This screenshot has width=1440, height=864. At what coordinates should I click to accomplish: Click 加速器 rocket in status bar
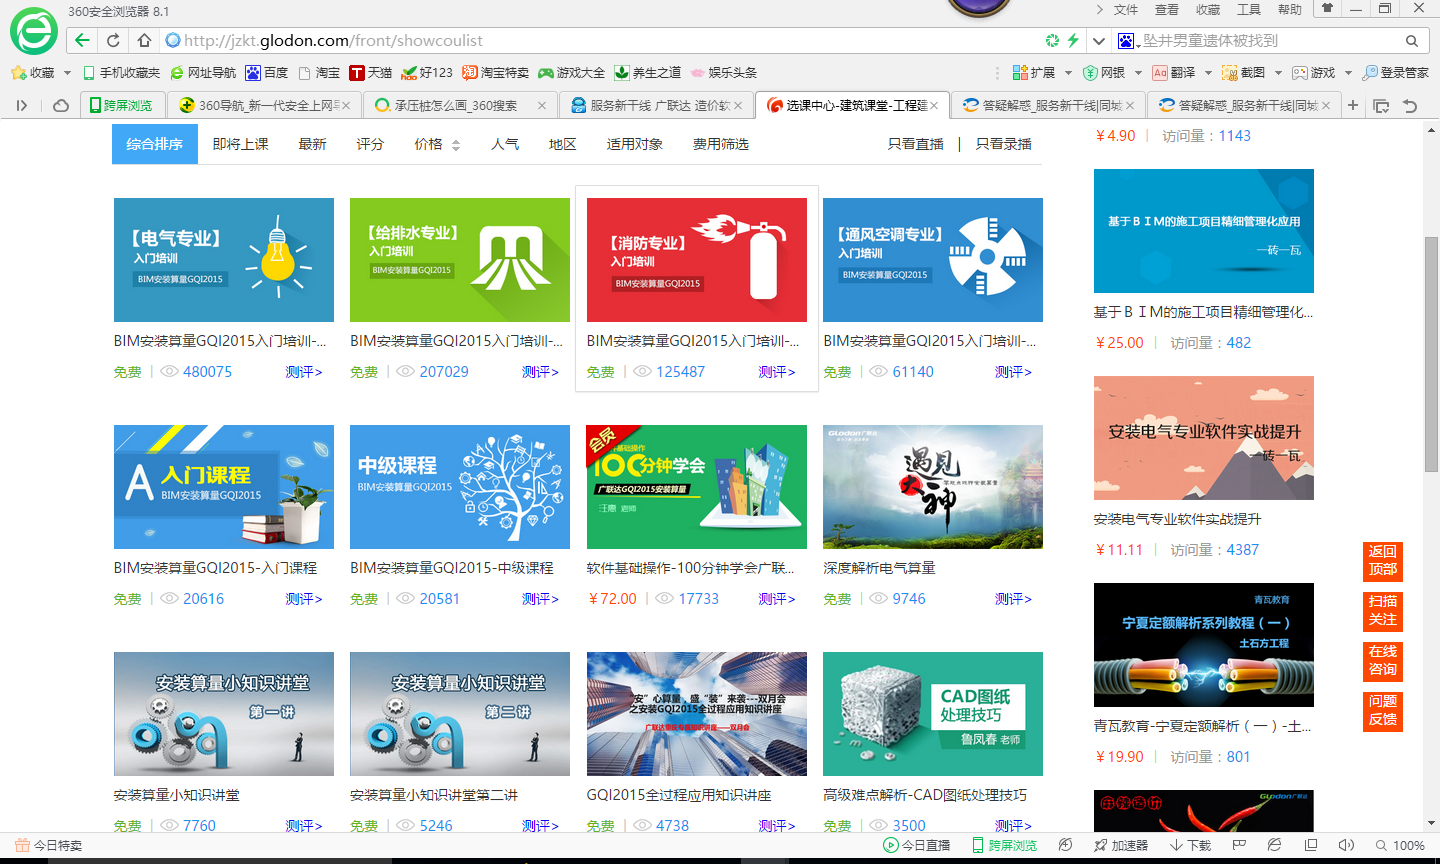coord(1121,845)
